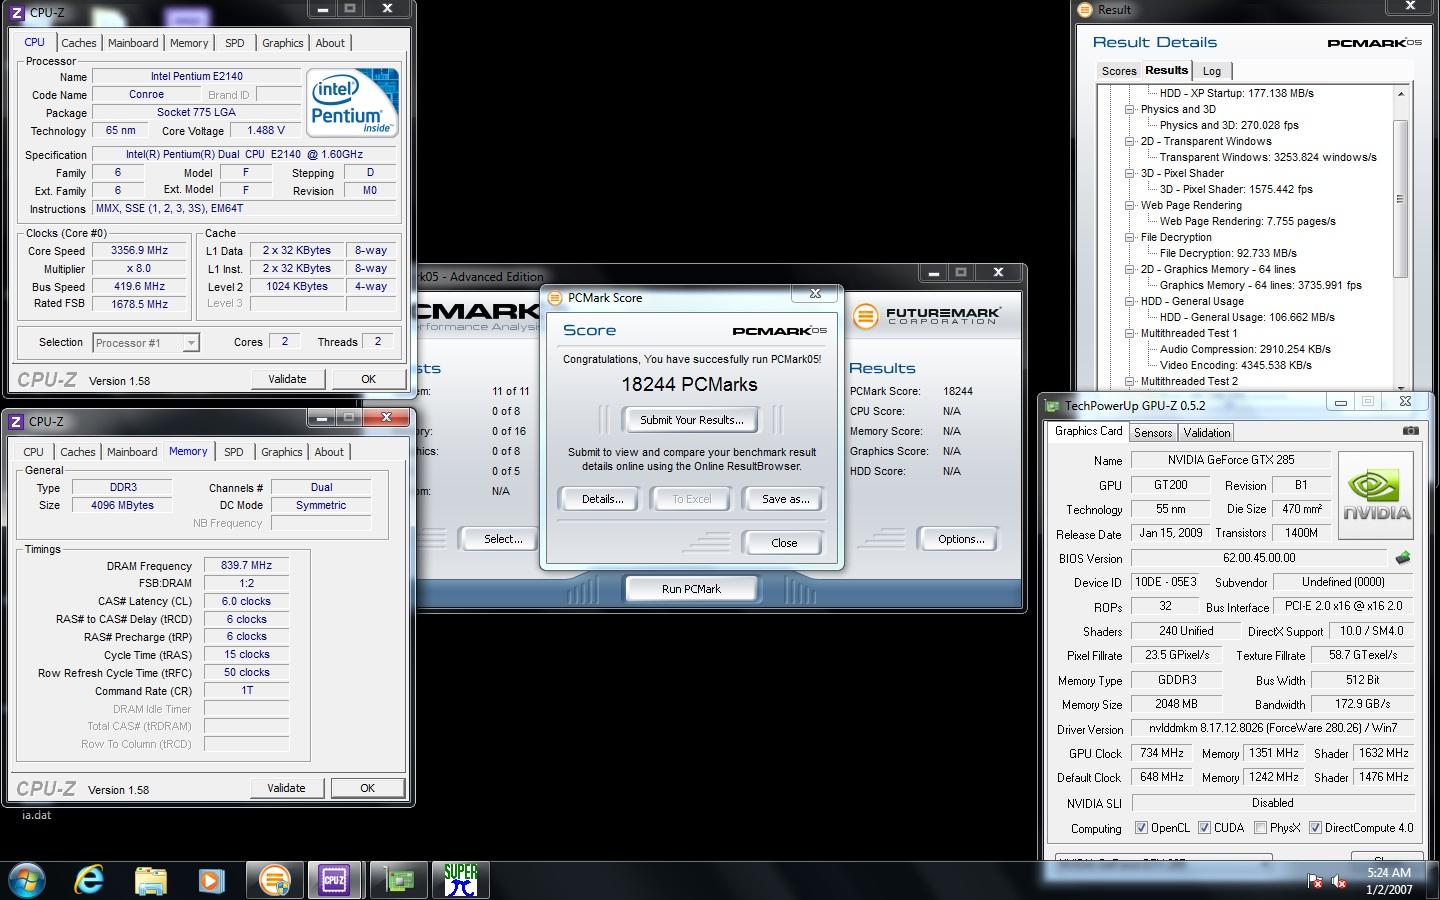Switch to PCMark05 taskbar icon
1440x900 pixels.
click(x=273, y=880)
